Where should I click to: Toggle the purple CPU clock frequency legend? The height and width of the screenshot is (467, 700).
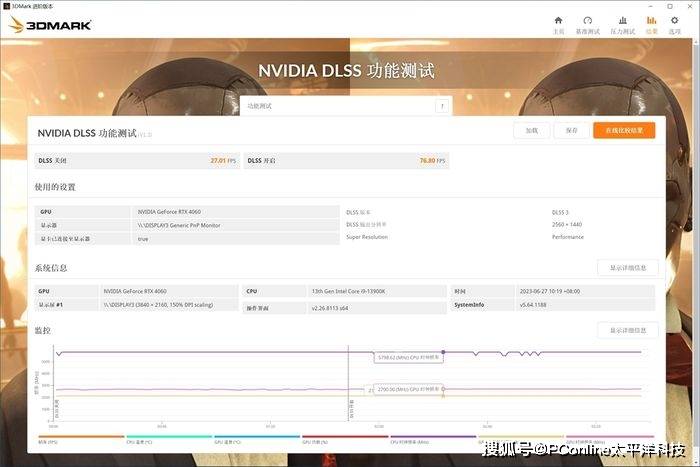(x=433, y=439)
